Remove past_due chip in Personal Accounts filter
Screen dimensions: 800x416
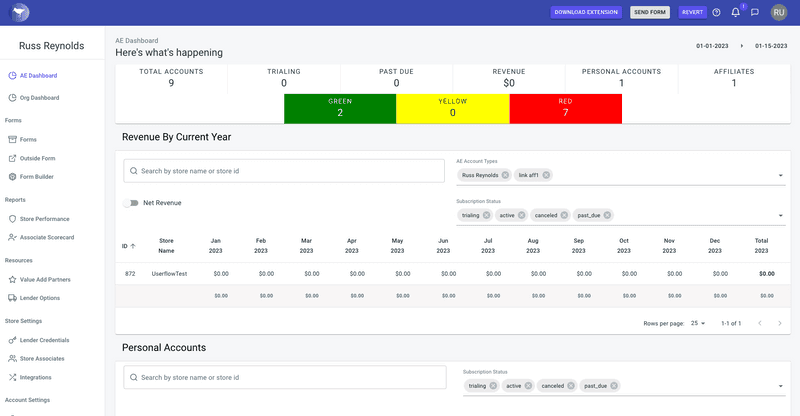pos(614,386)
